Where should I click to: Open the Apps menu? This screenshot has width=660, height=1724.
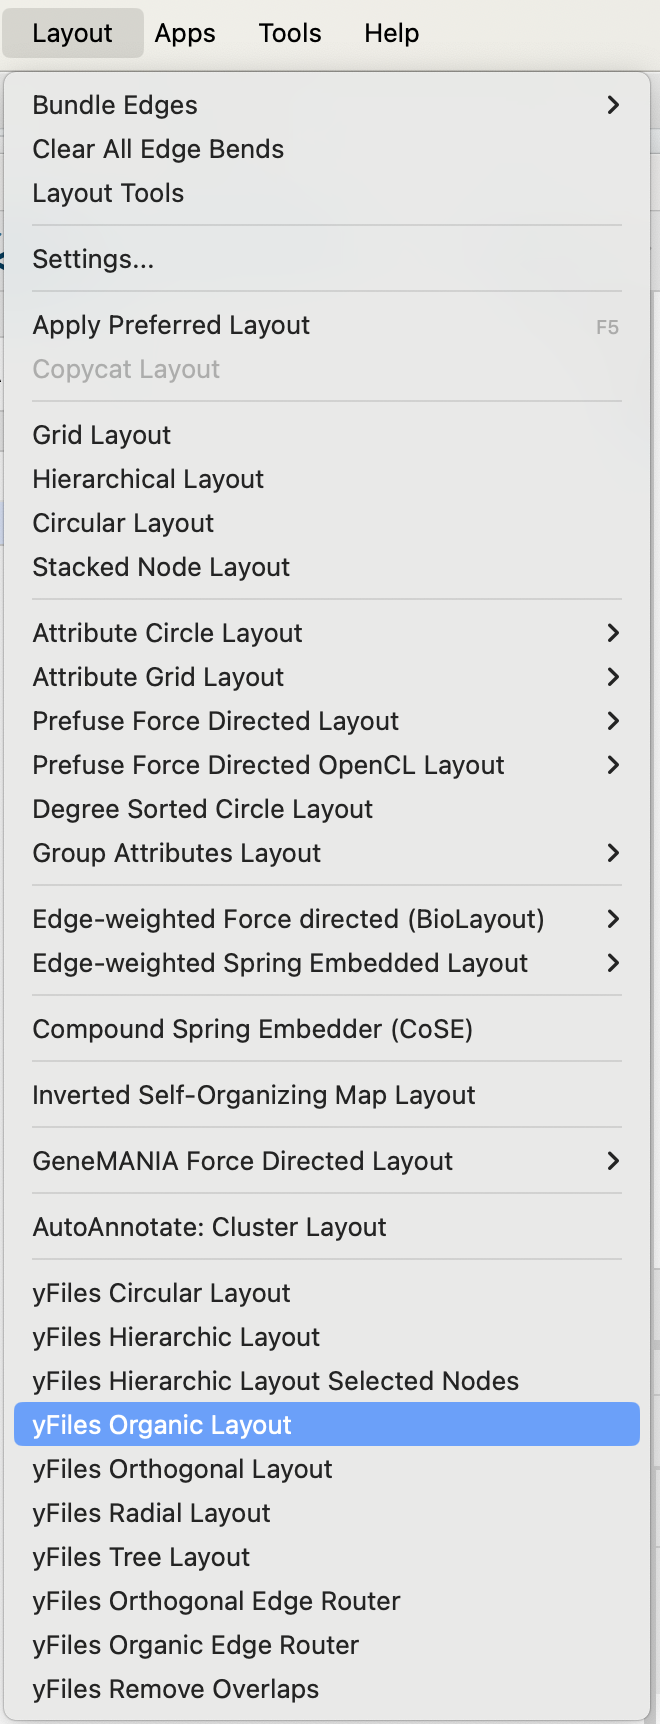185,33
